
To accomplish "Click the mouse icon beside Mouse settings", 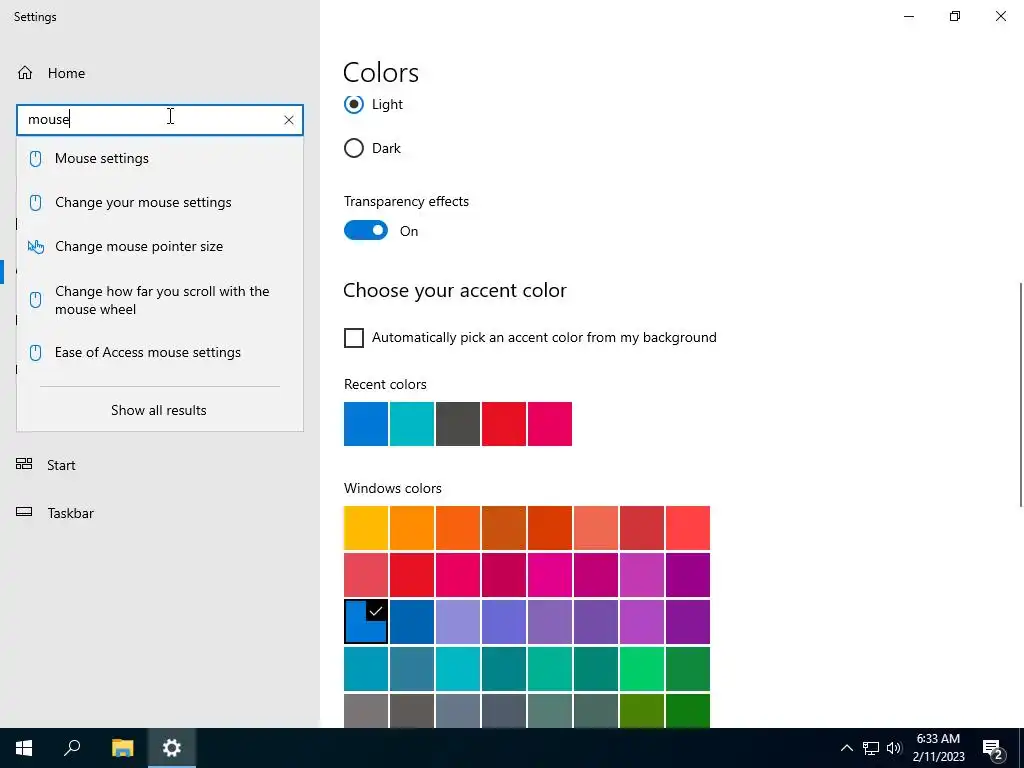I will point(35,158).
